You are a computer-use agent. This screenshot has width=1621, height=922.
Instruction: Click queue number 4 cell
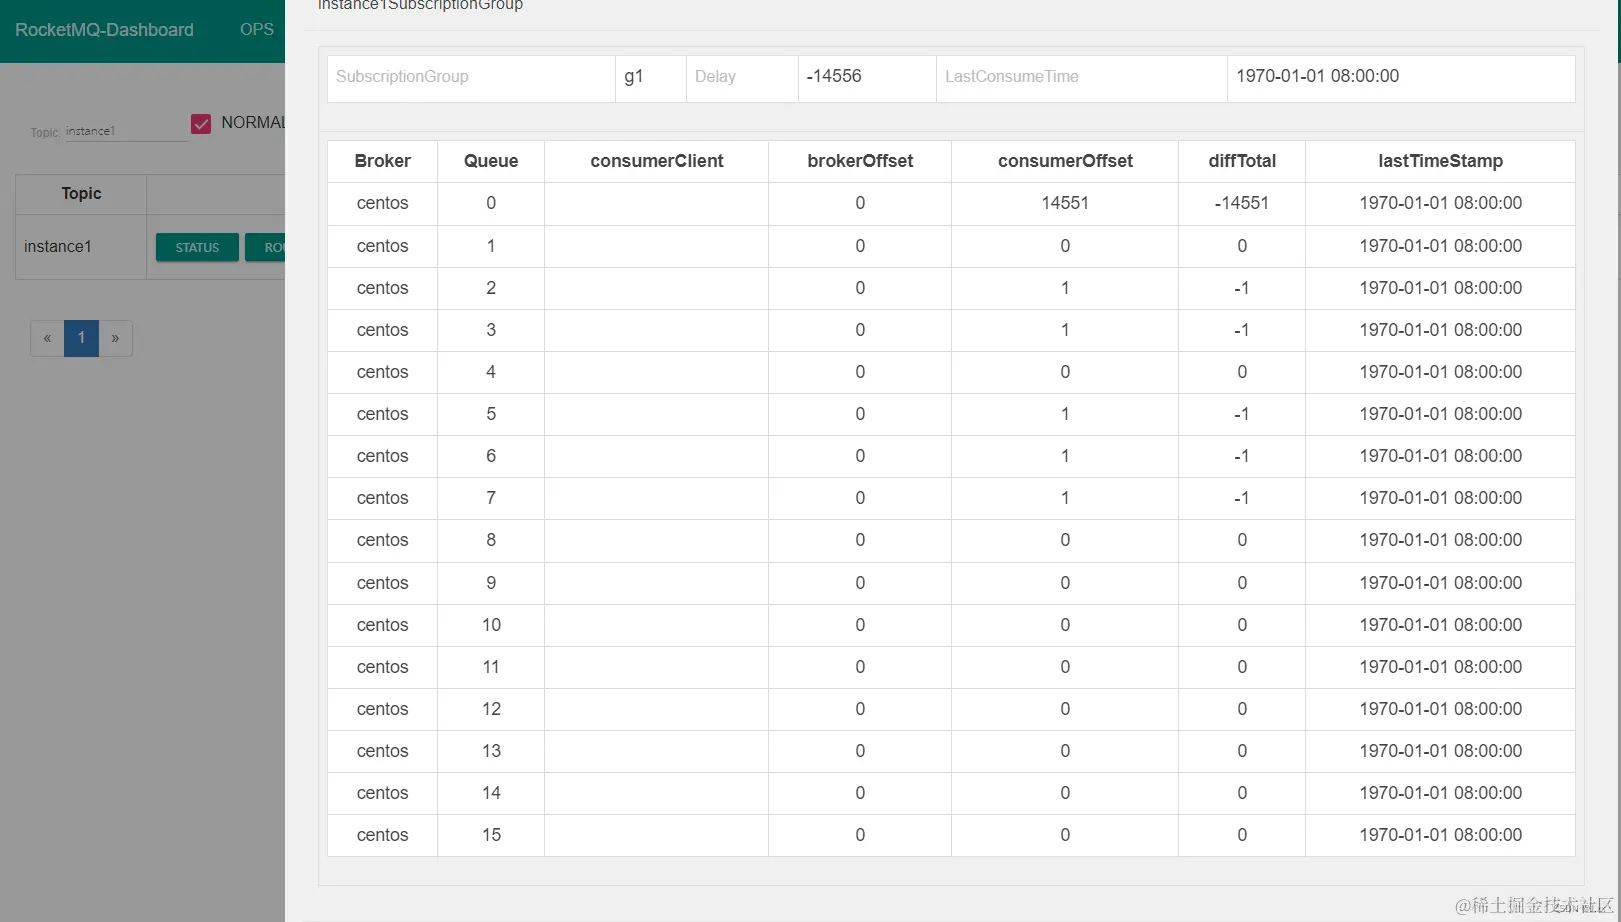click(x=491, y=372)
